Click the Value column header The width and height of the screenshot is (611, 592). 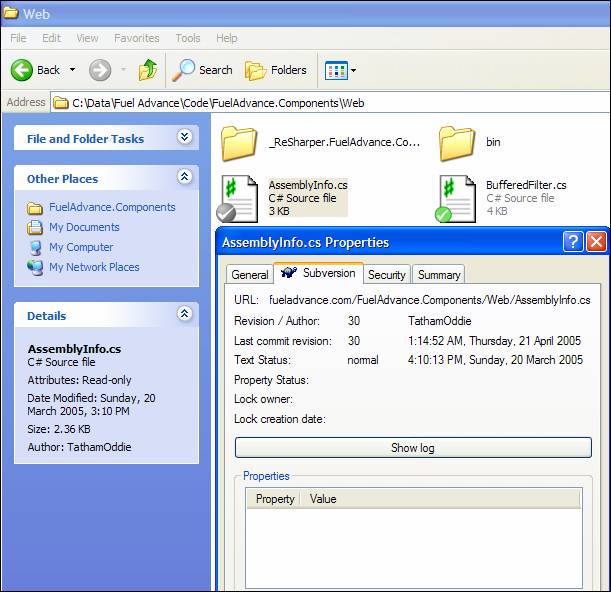440,499
